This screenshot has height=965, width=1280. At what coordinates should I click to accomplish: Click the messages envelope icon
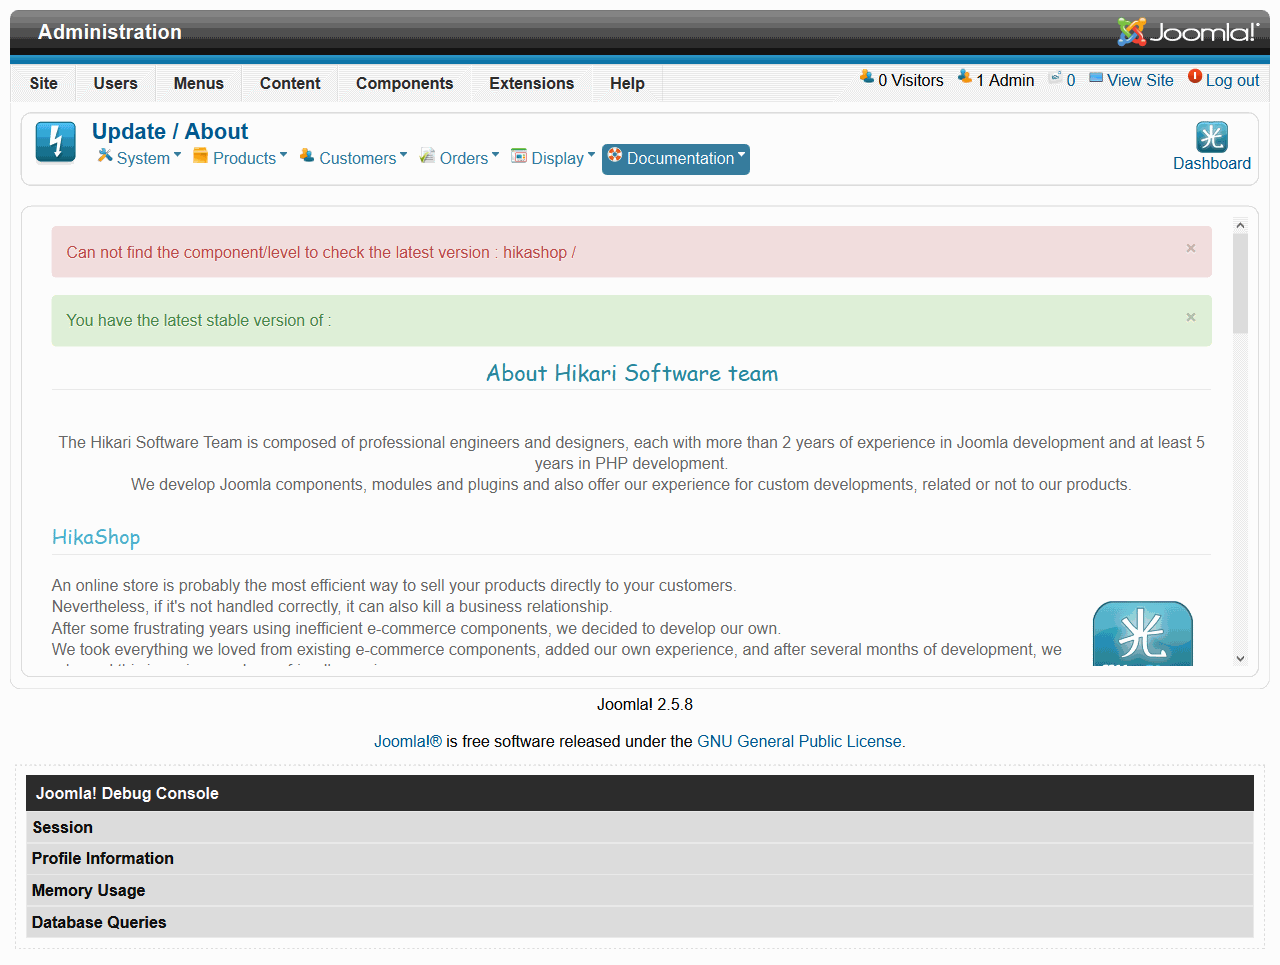coord(1055,78)
